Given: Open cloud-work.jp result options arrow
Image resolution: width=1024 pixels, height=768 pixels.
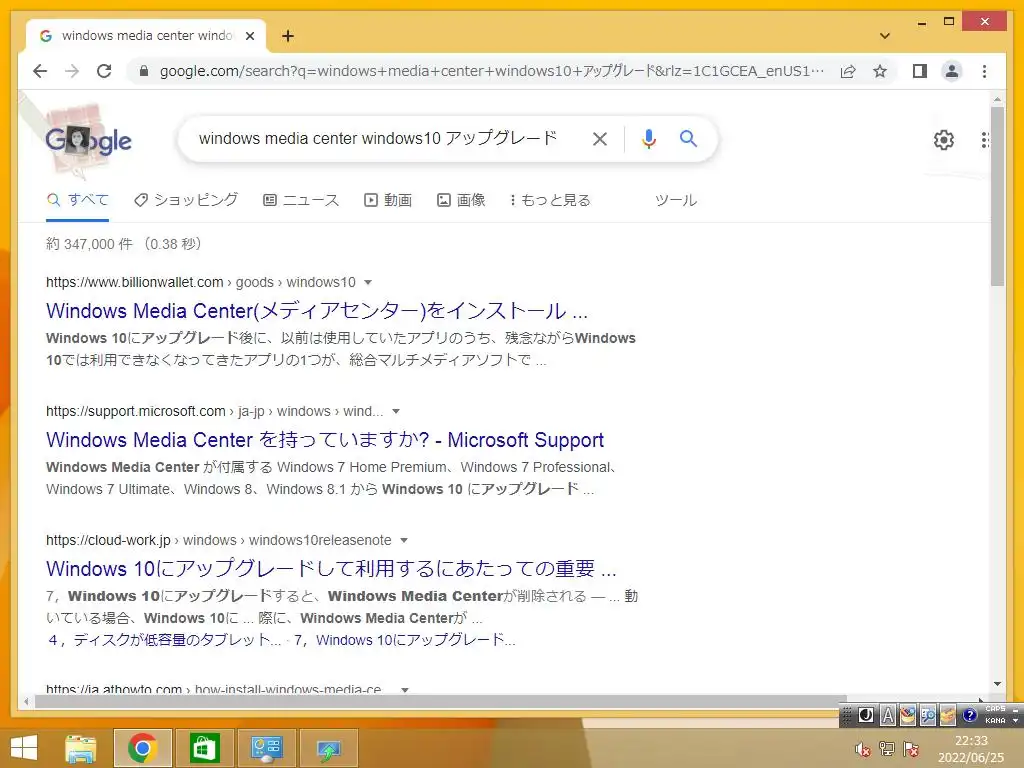Looking at the screenshot, I should coord(404,540).
